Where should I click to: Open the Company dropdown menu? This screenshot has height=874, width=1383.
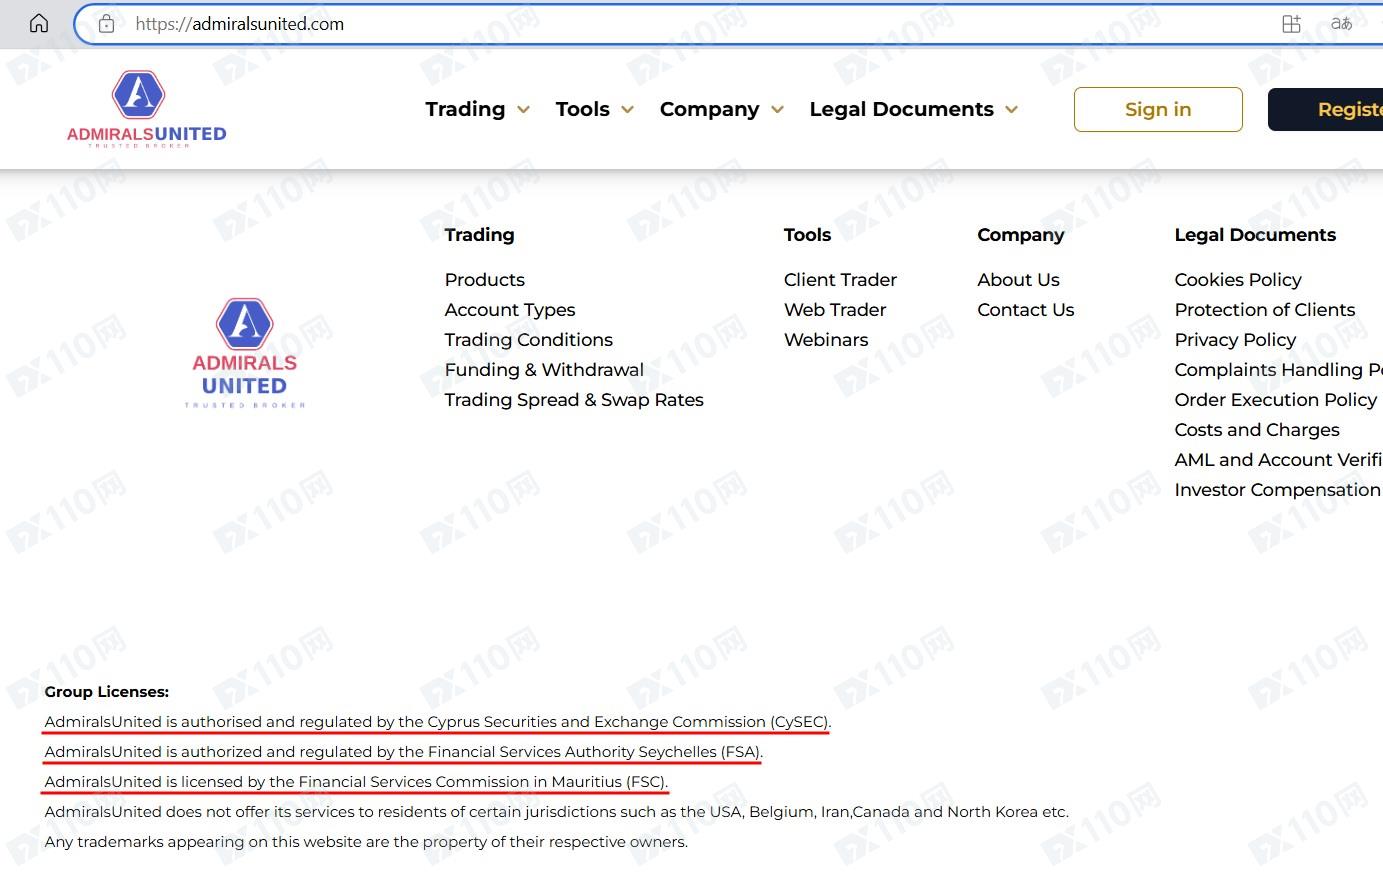[720, 109]
